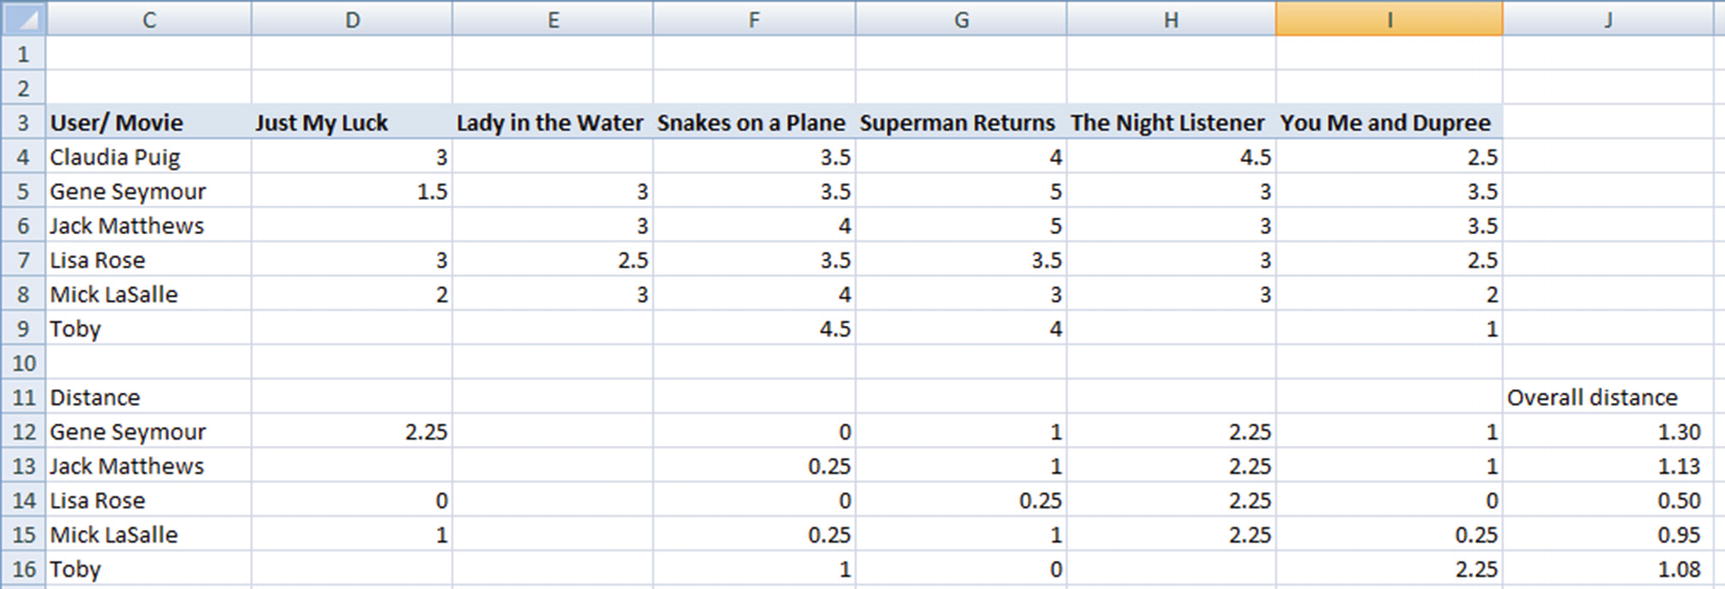Click the select-all corner triangle
This screenshot has height=589, width=1725.
(x=24, y=19)
